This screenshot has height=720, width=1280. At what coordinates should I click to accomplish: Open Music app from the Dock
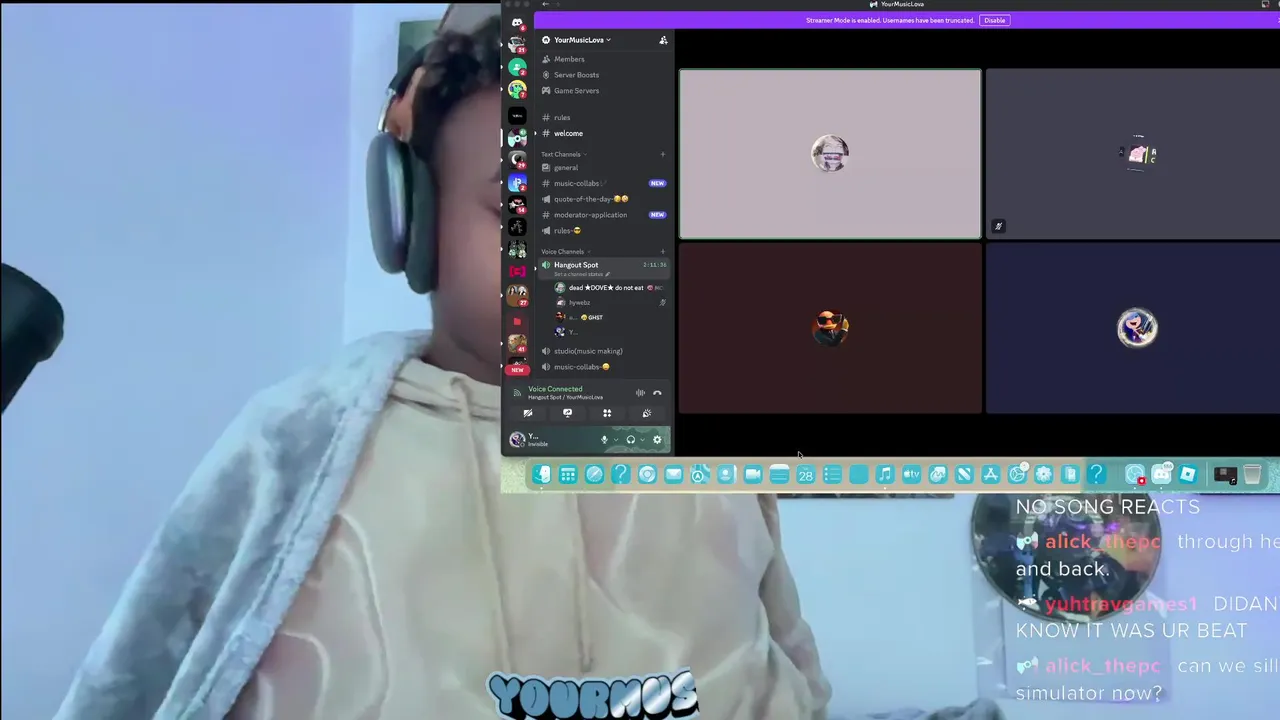pos(885,475)
